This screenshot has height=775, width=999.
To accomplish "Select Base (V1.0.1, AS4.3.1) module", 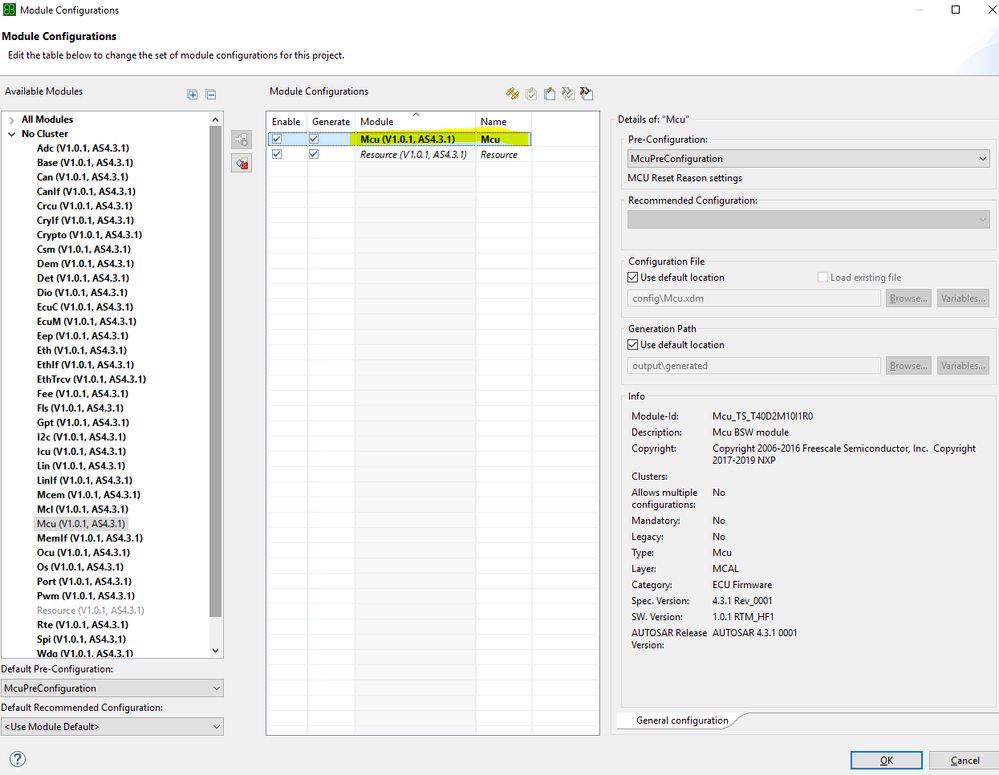I will pyautogui.click(x=85, y=163).
